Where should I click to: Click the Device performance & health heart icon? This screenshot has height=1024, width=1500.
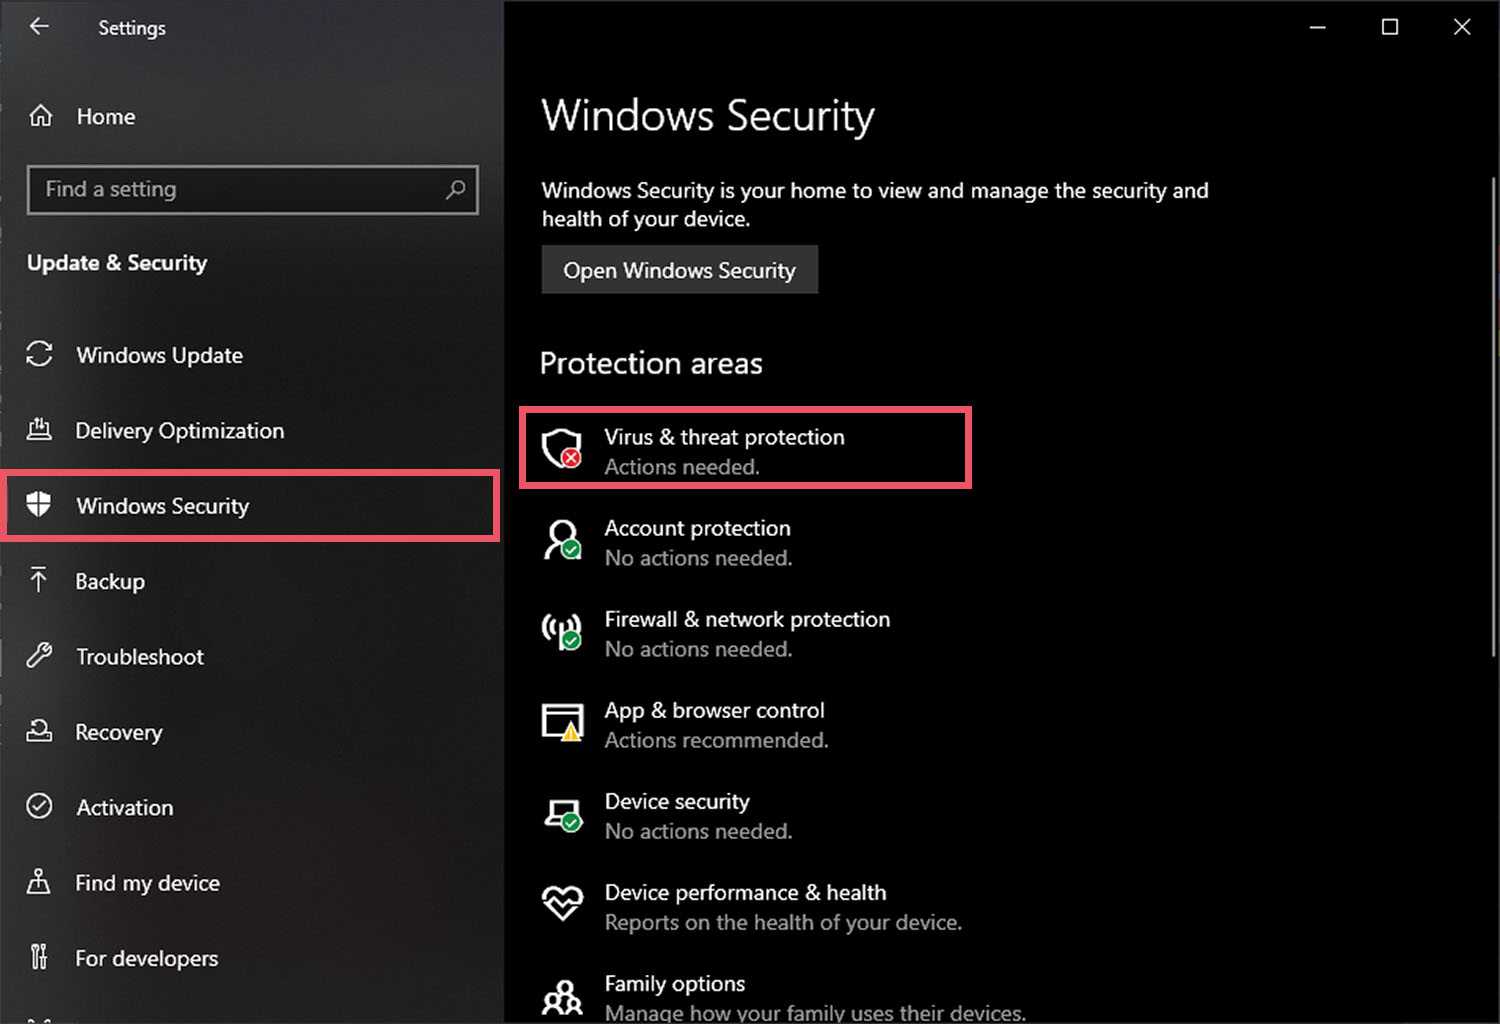click(x=562, y=904)
